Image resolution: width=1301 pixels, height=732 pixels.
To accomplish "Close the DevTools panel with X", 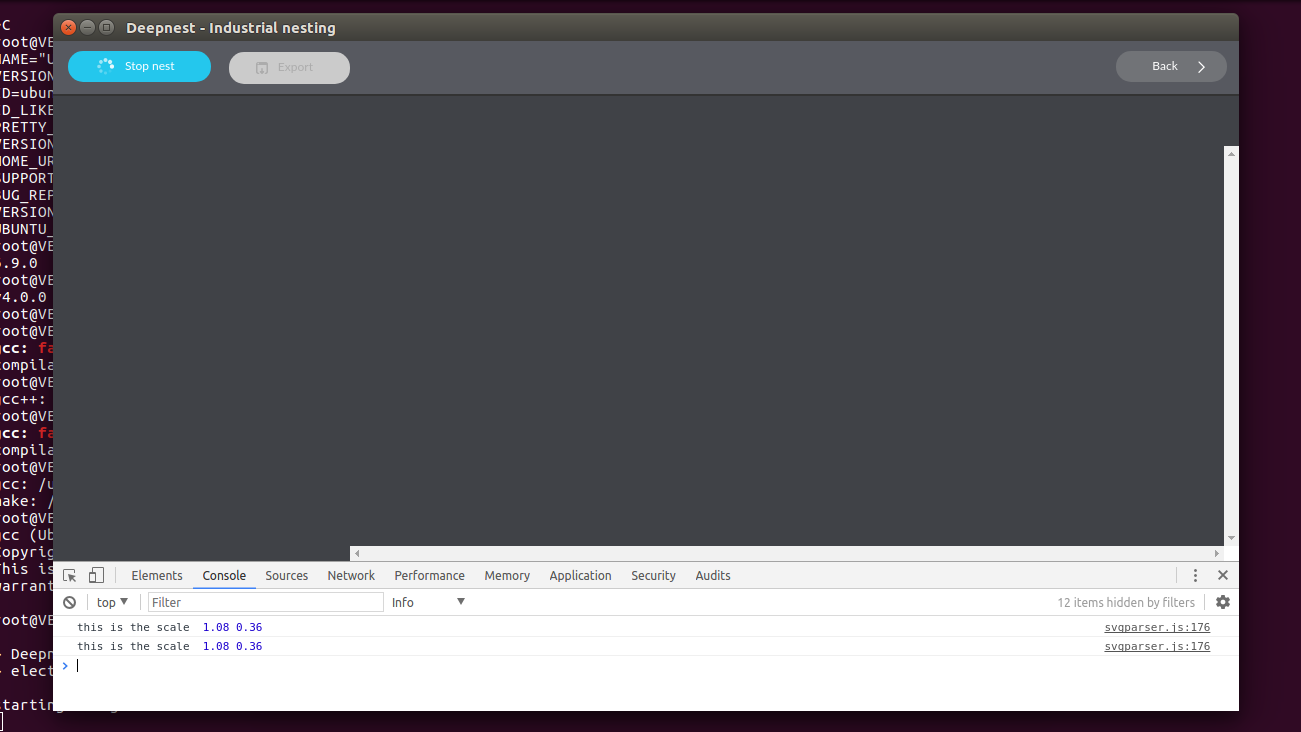I will 1222,575.
